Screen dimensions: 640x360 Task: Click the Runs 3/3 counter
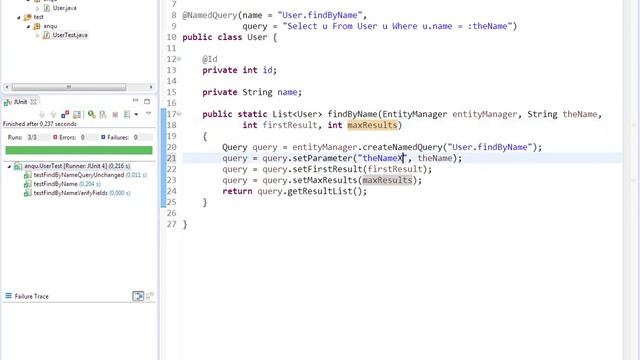click(x=22, y=138)
